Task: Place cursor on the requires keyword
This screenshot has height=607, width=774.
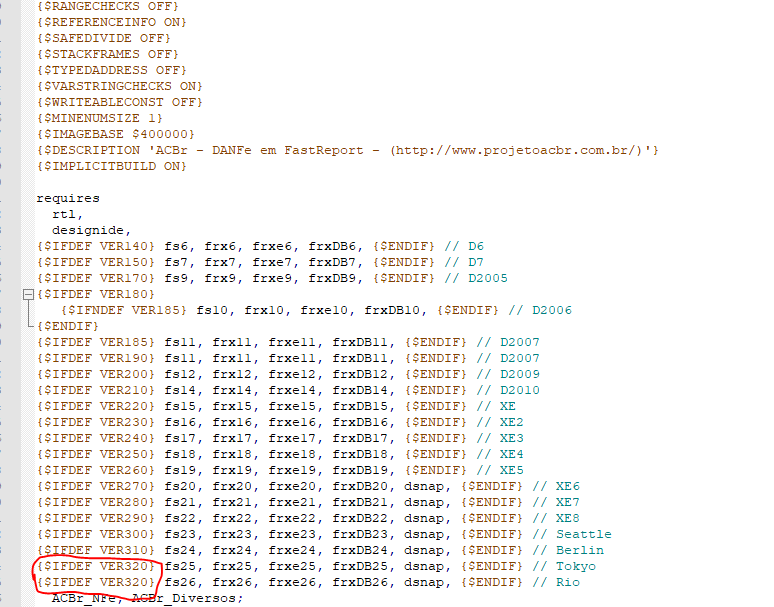Action: (x=68, y=198)
